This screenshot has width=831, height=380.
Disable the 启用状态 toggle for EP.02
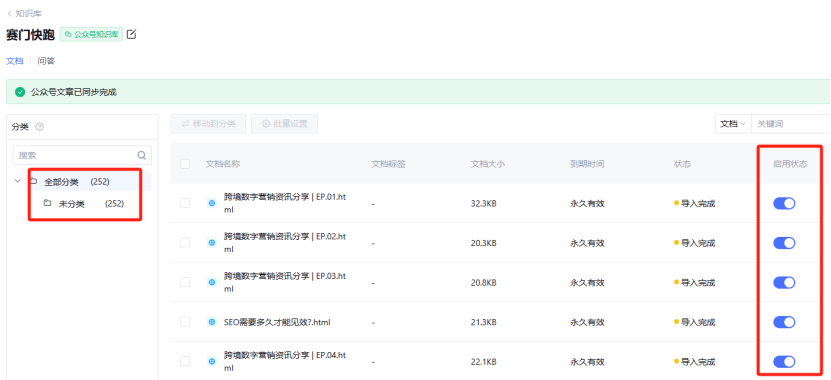(x=784, y=243)
